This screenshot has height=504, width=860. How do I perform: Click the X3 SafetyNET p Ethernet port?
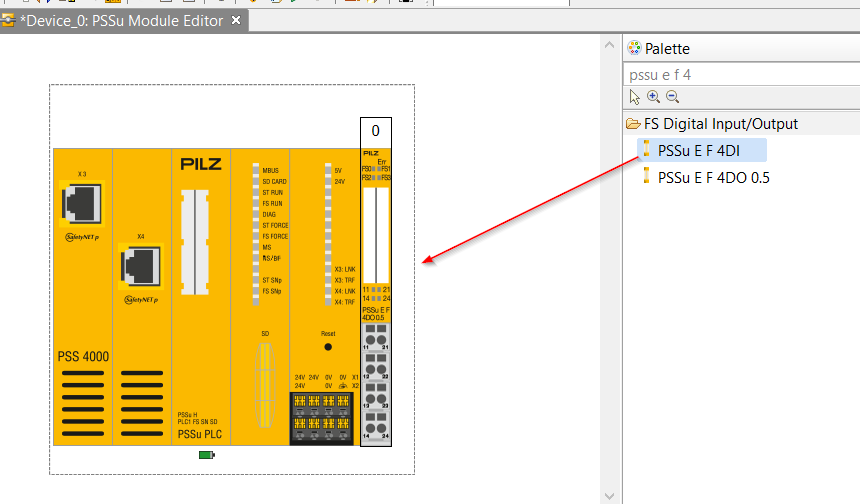[82, 203]
